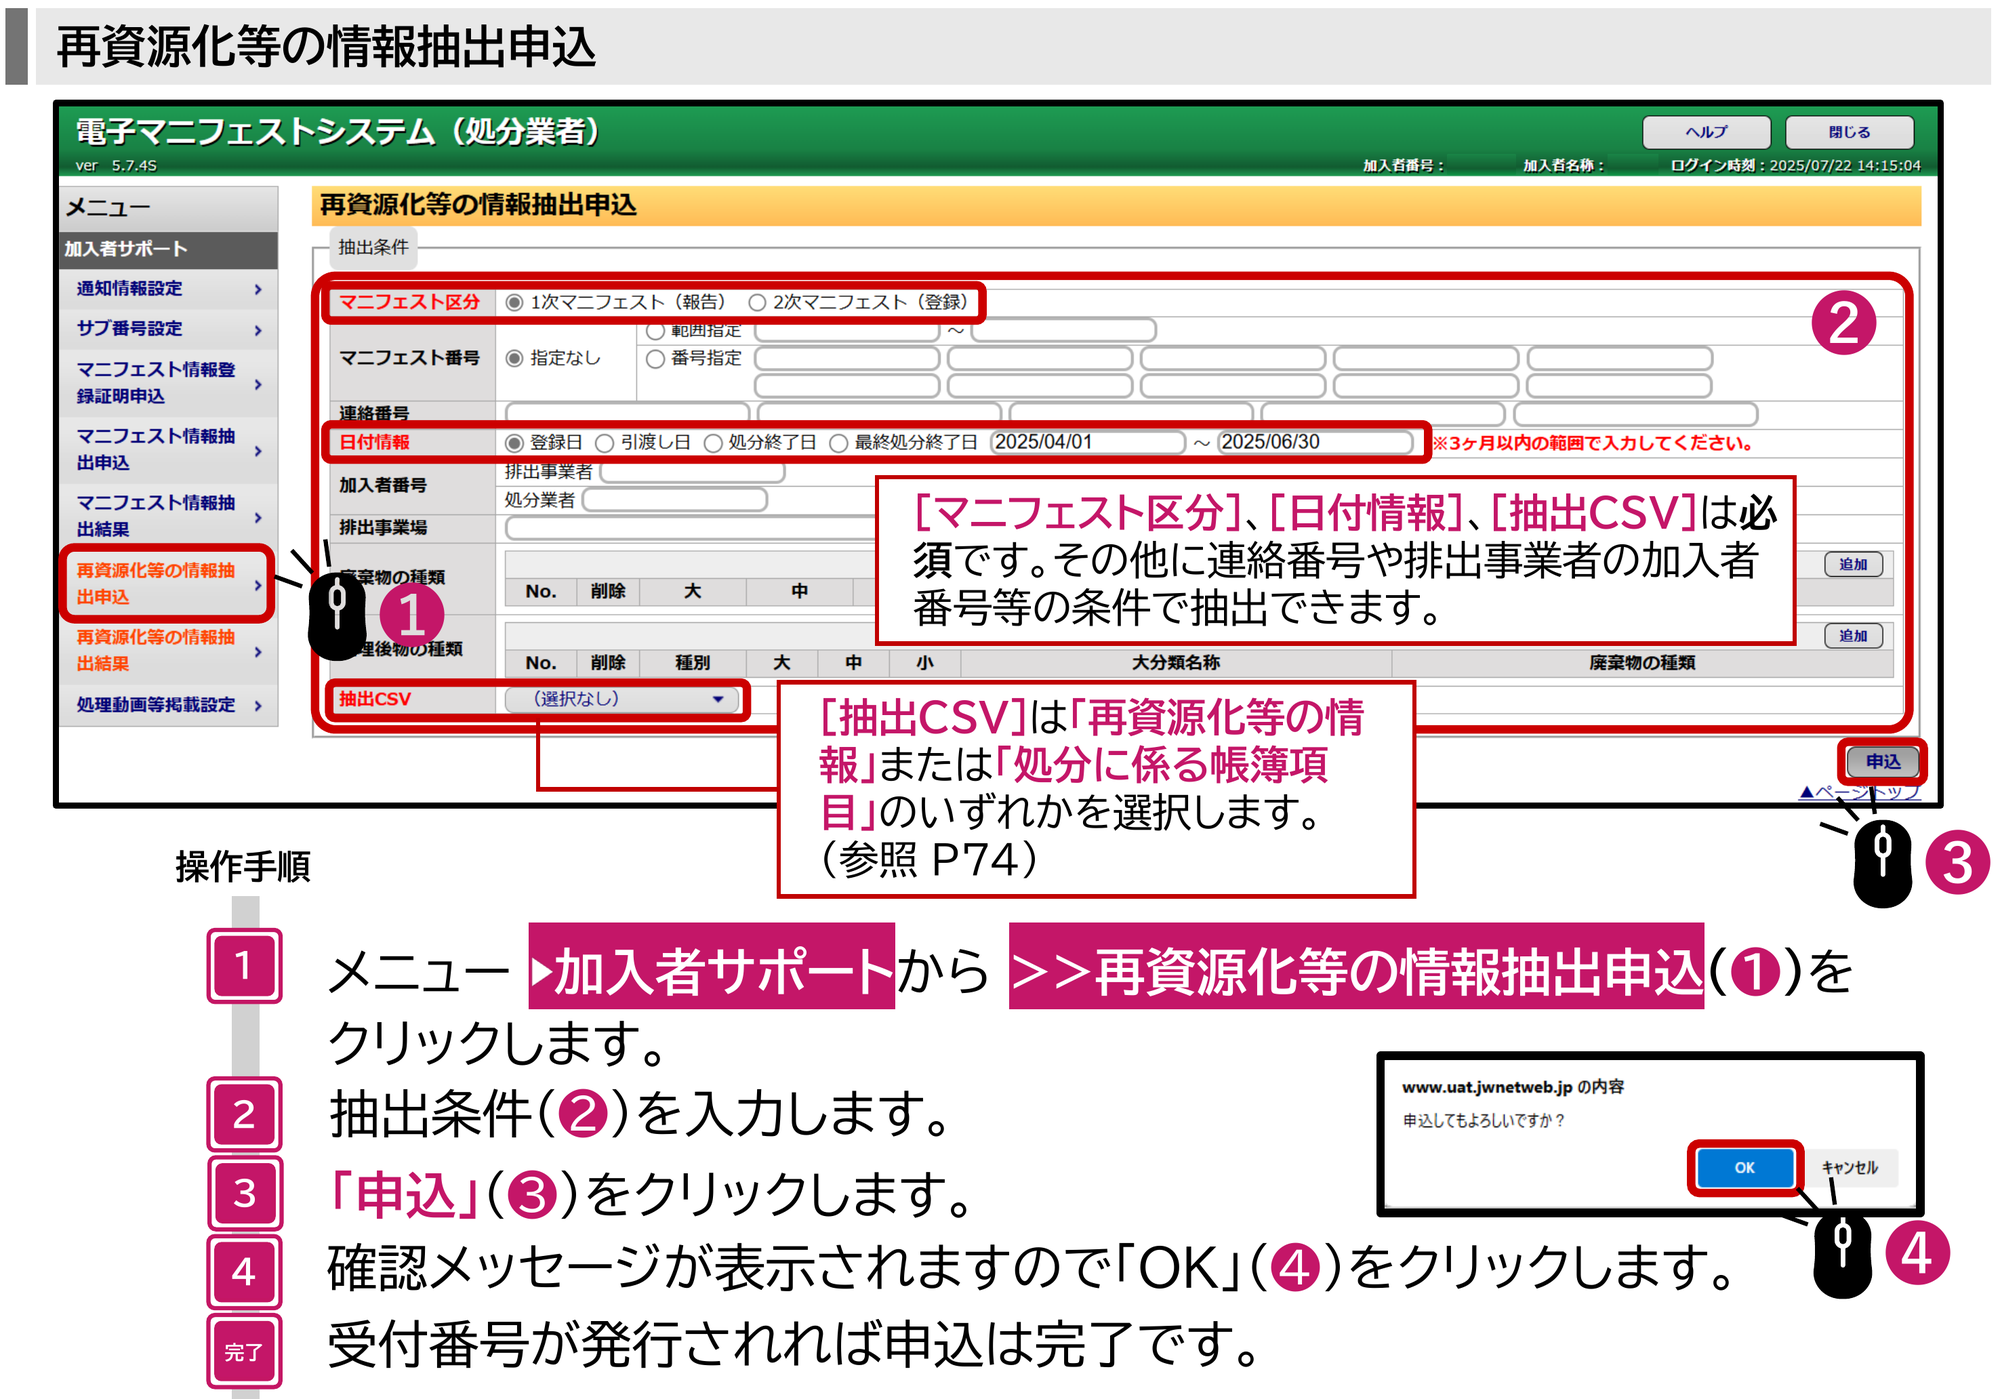Select 指定なし for manifest number
This screenshot has height=1399, width=2000.
pos(514,358)
